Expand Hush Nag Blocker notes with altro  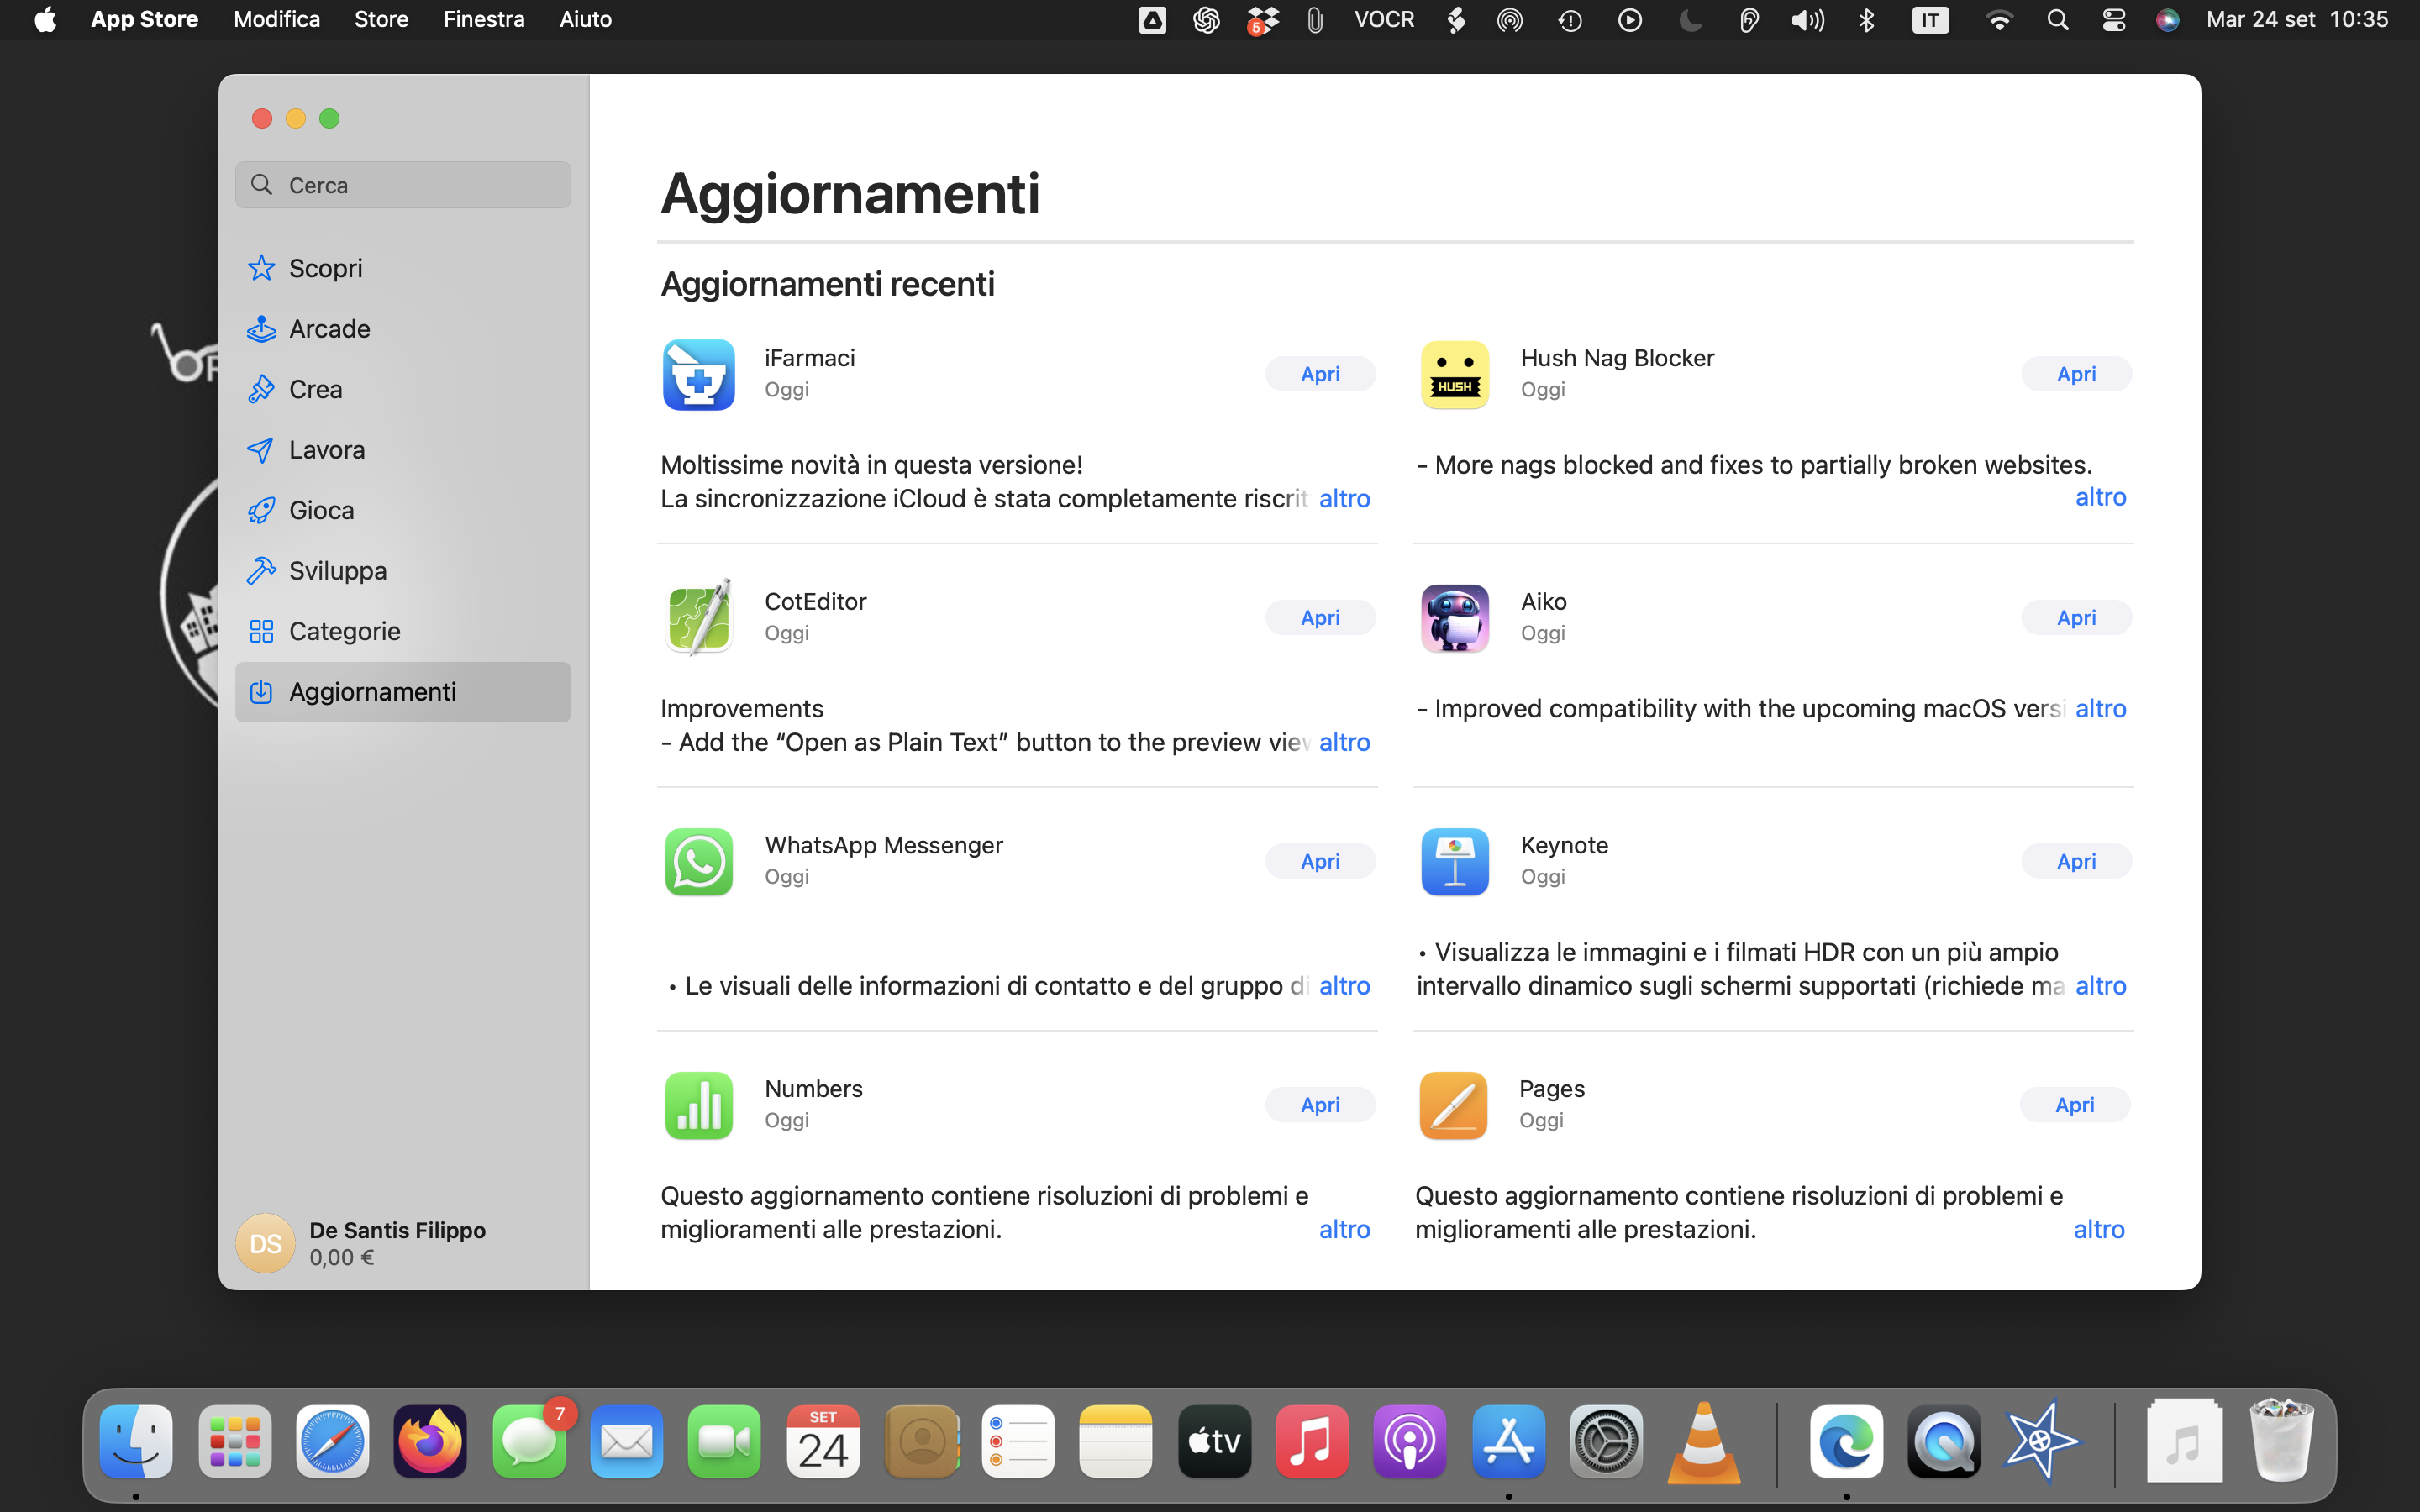pos(2100,497)
